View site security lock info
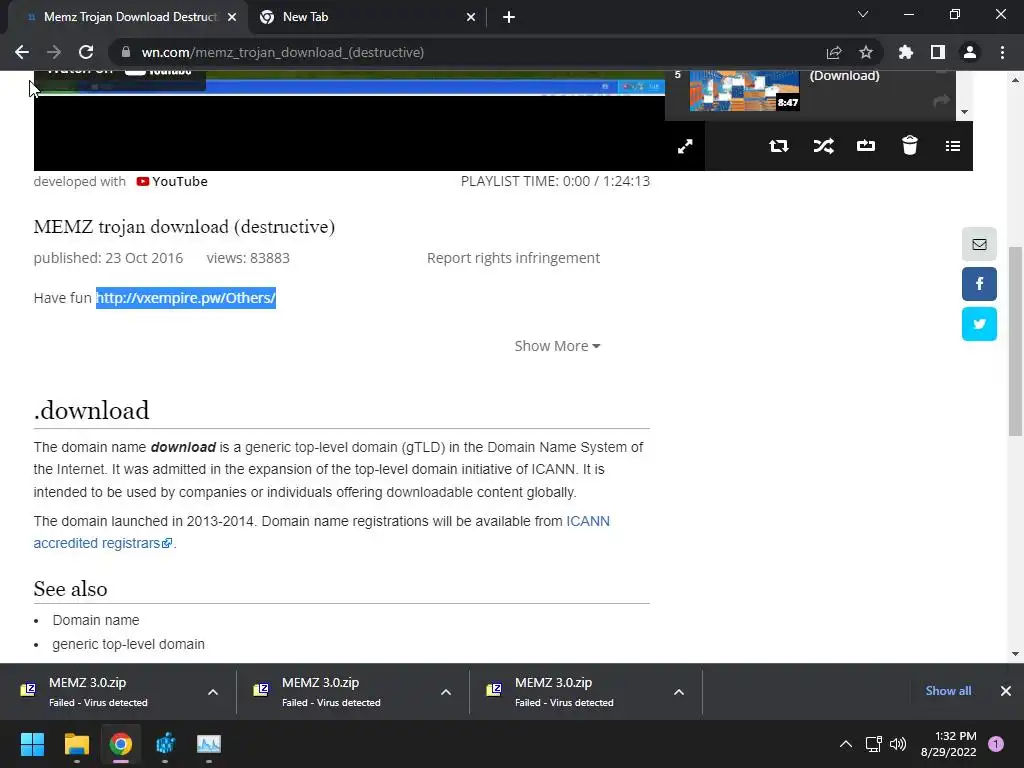Image resolution: width=1024 pixels, height=768 pixels. [x=126, y=52]
